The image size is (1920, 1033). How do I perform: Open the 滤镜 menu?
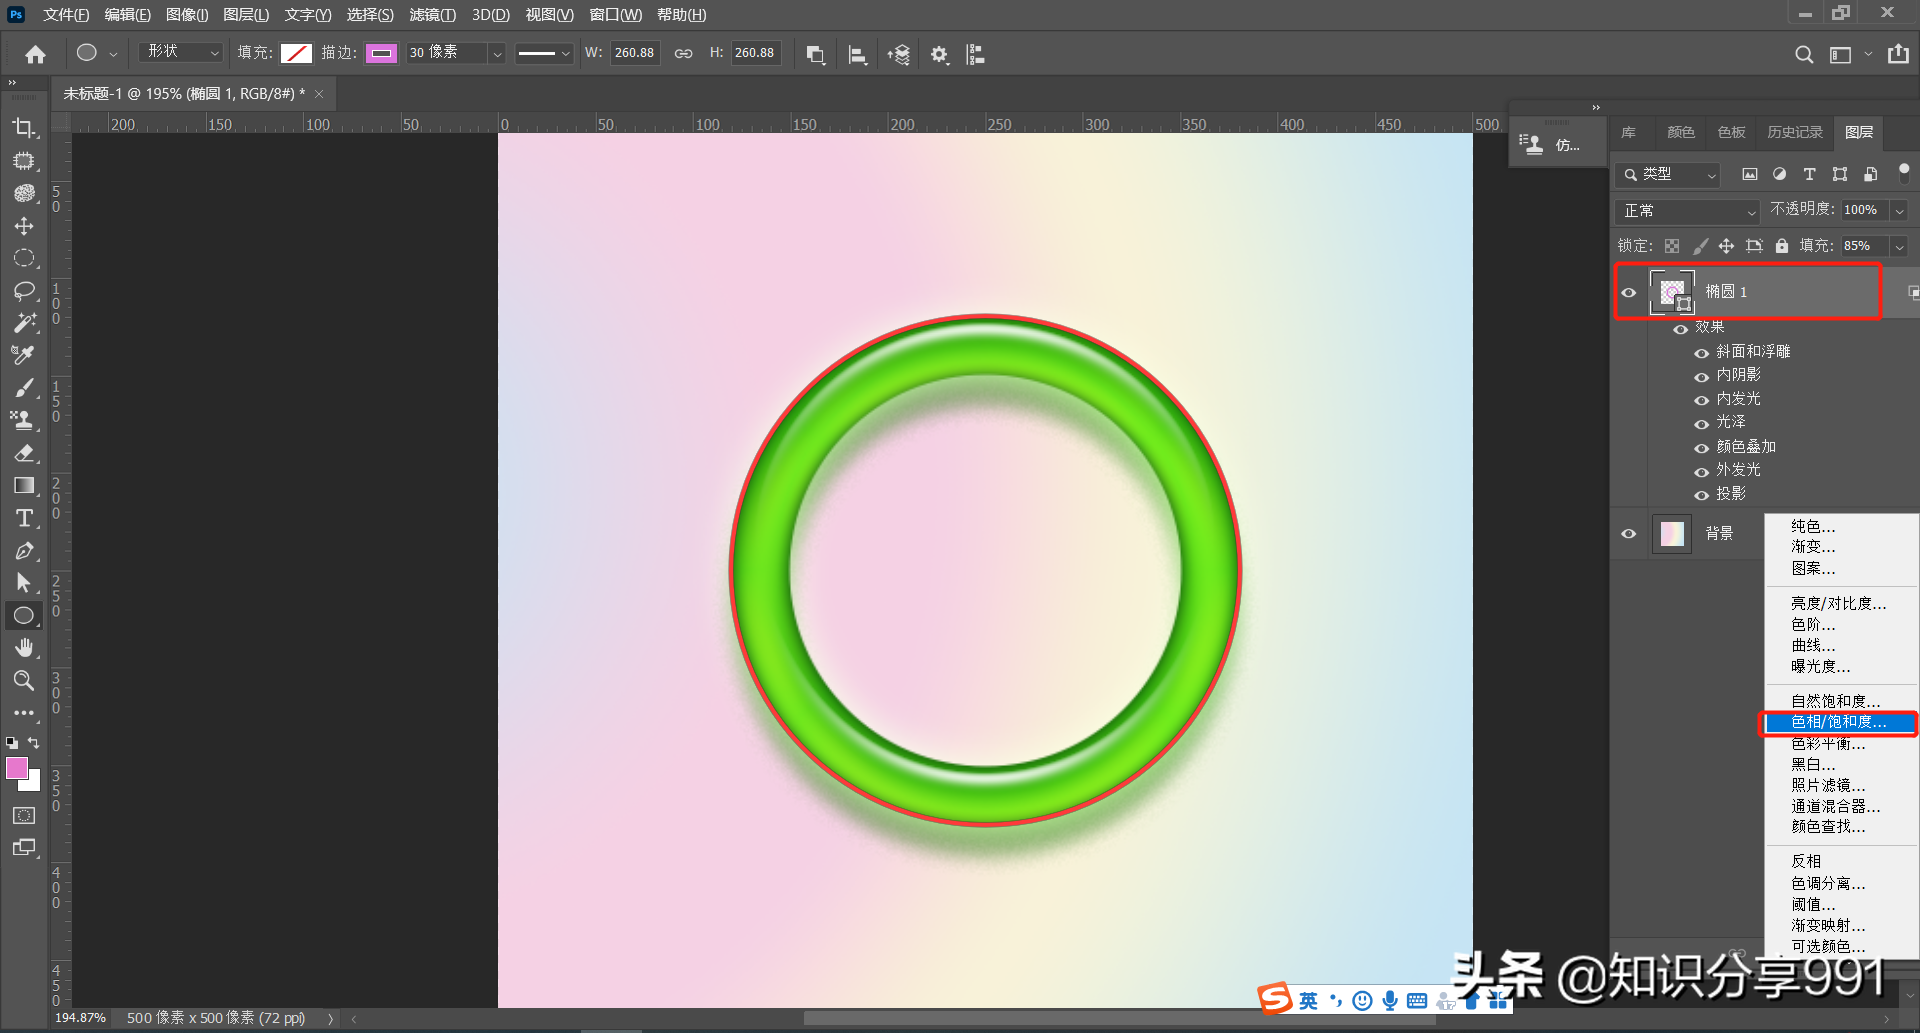click(x=432, y=15)
